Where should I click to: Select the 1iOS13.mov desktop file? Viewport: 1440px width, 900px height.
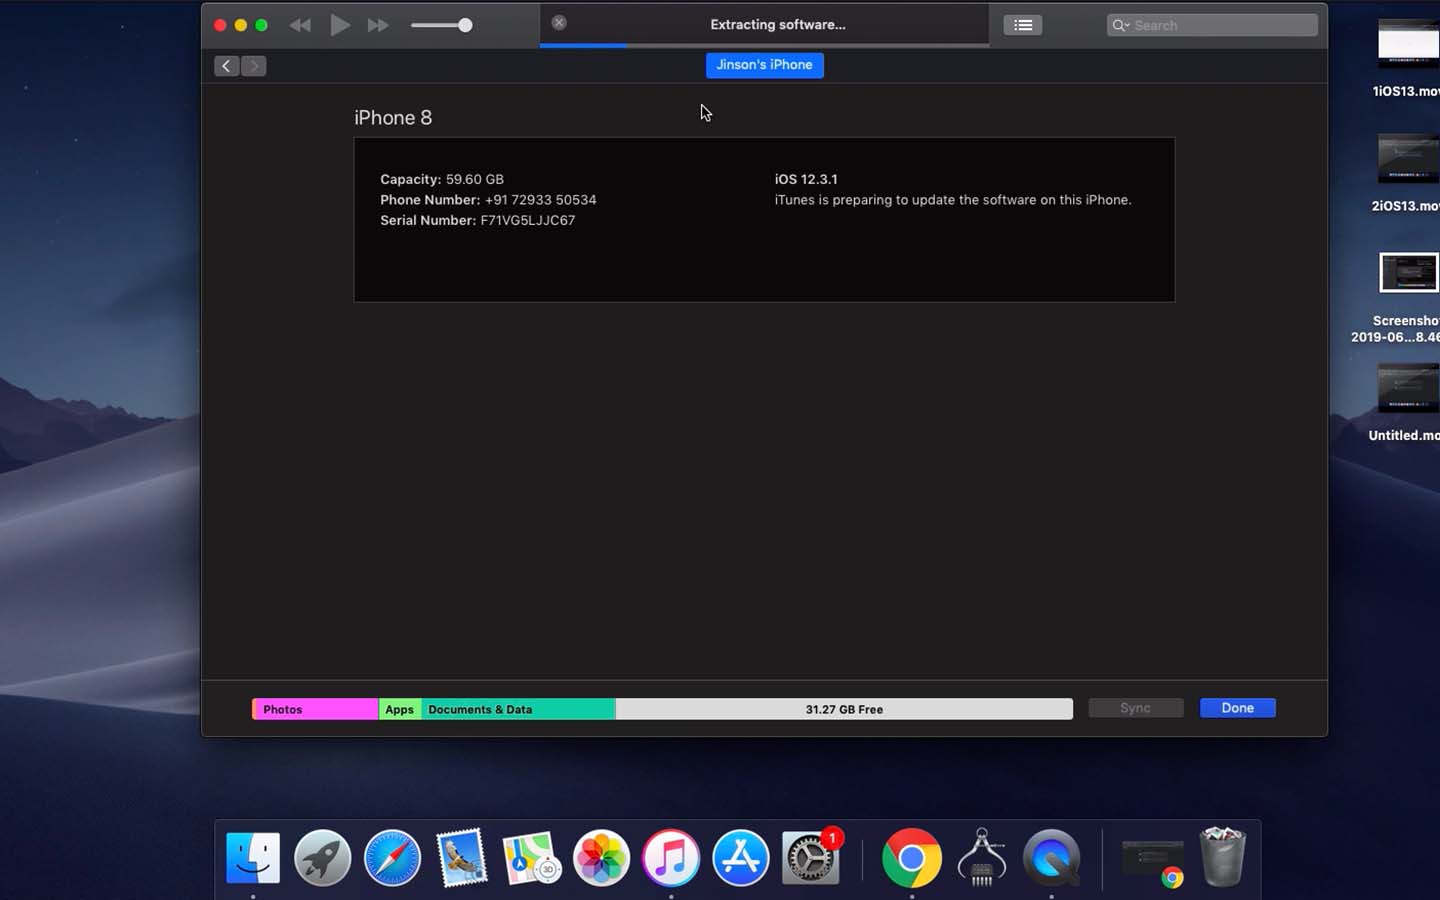[1406, 58]
